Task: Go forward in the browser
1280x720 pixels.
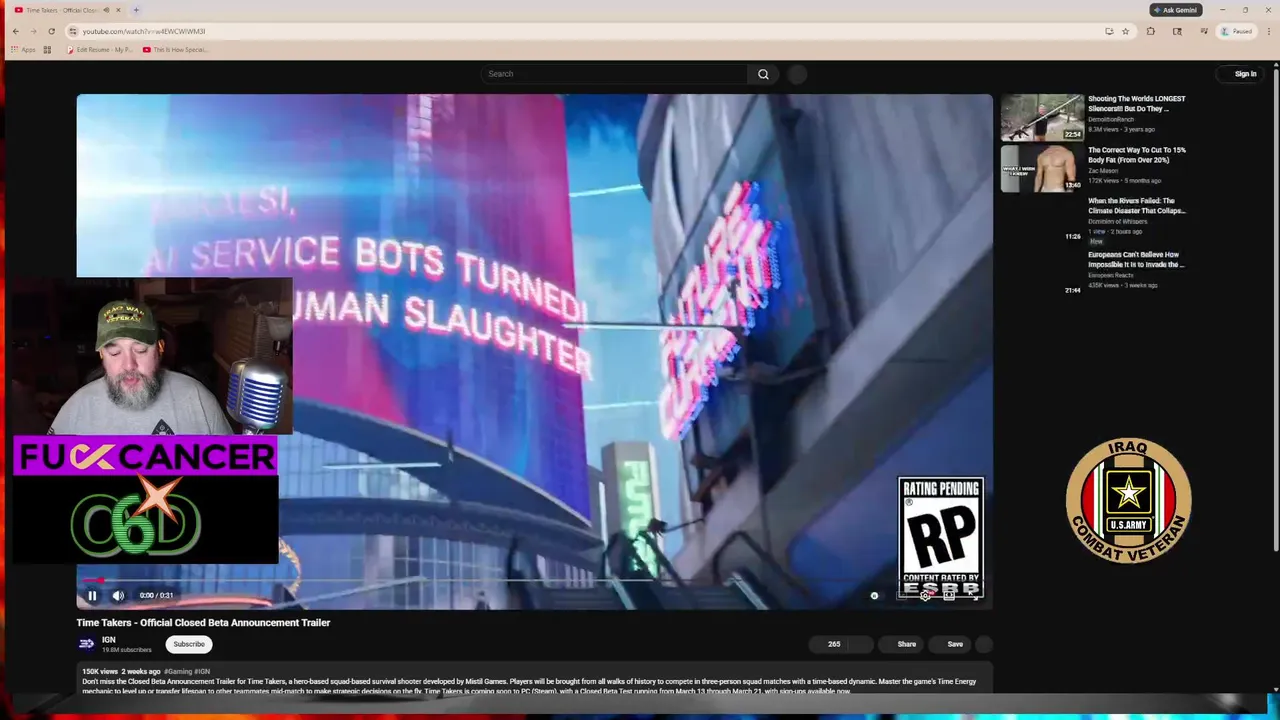Action: click(33, 31)
